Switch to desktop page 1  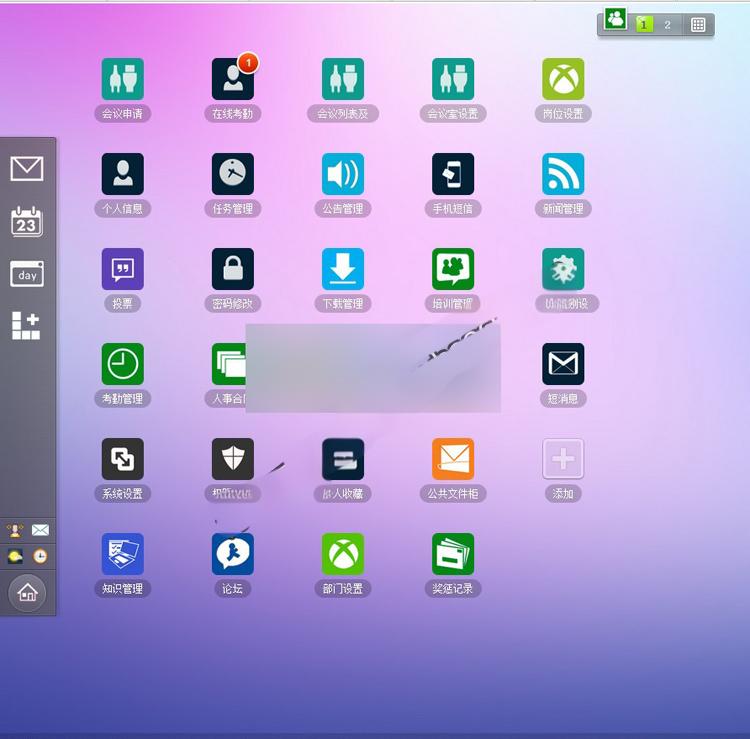[x=643, y=25]
